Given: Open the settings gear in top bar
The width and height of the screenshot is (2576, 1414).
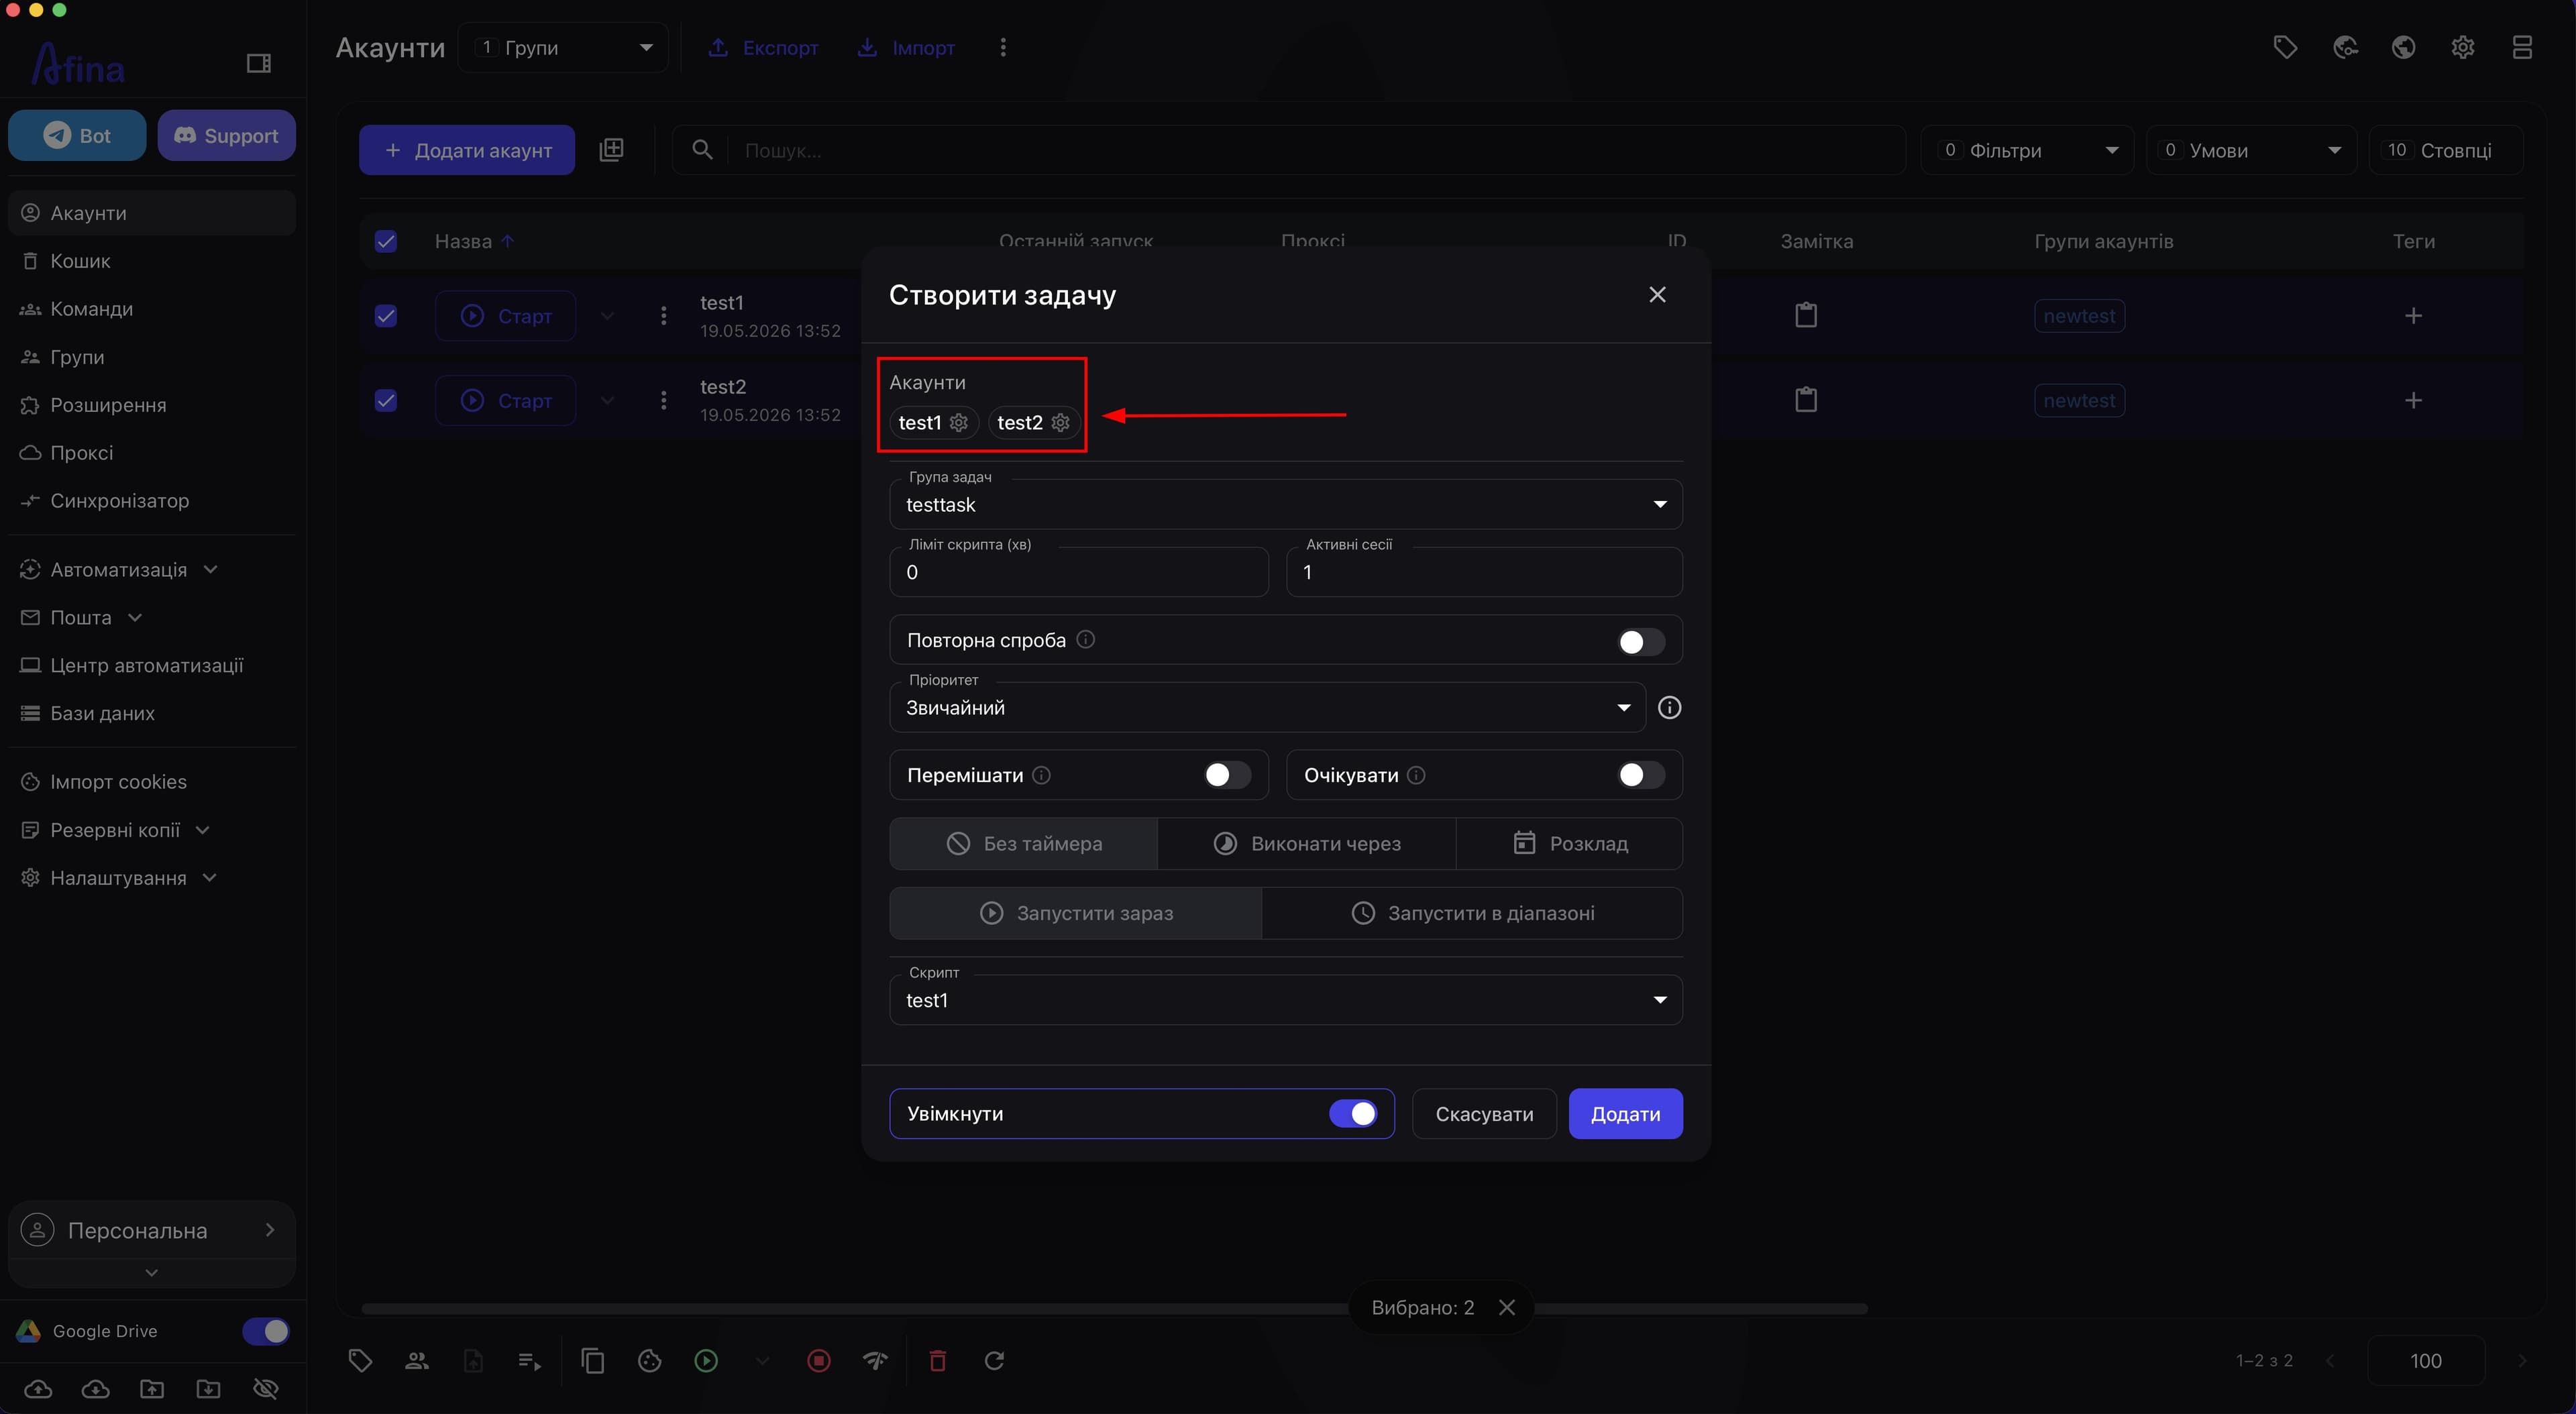Looking at the screenshot, I should pyautogui.click(x=2463, y=47).
